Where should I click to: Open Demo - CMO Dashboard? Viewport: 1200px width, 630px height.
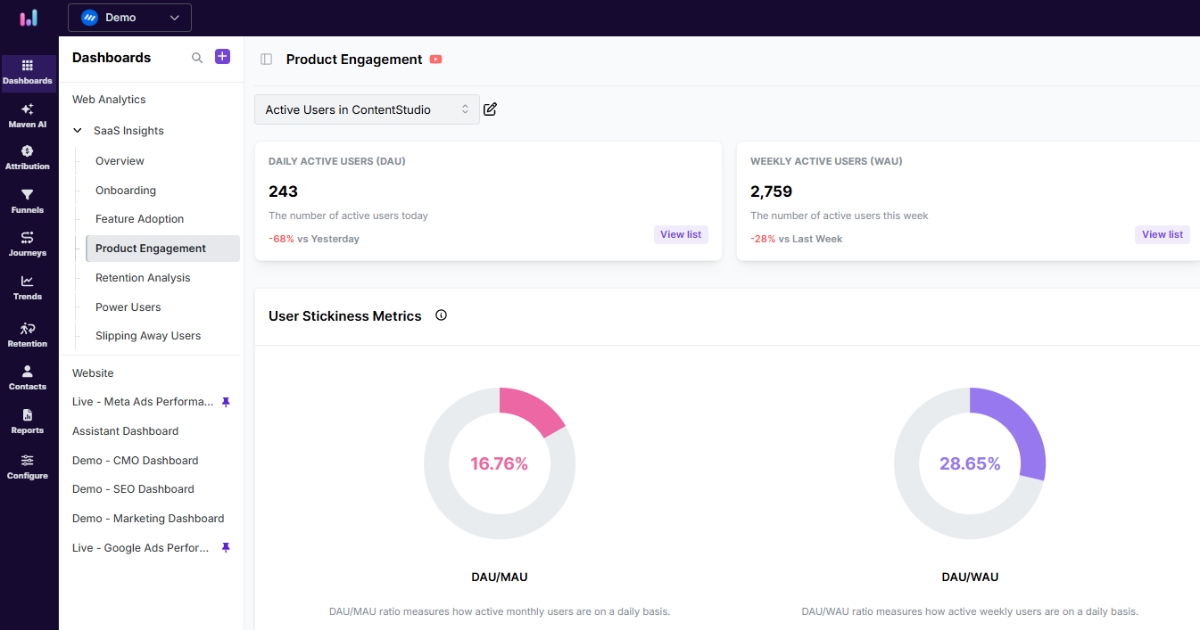(135, 461)
